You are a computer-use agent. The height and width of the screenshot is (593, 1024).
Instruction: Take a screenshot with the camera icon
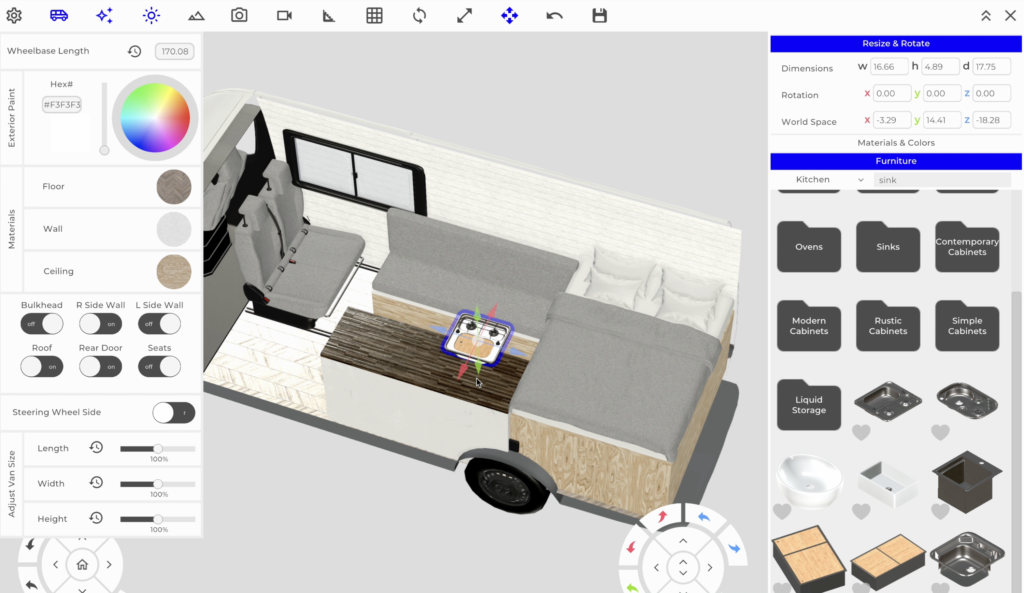point(239,15)
